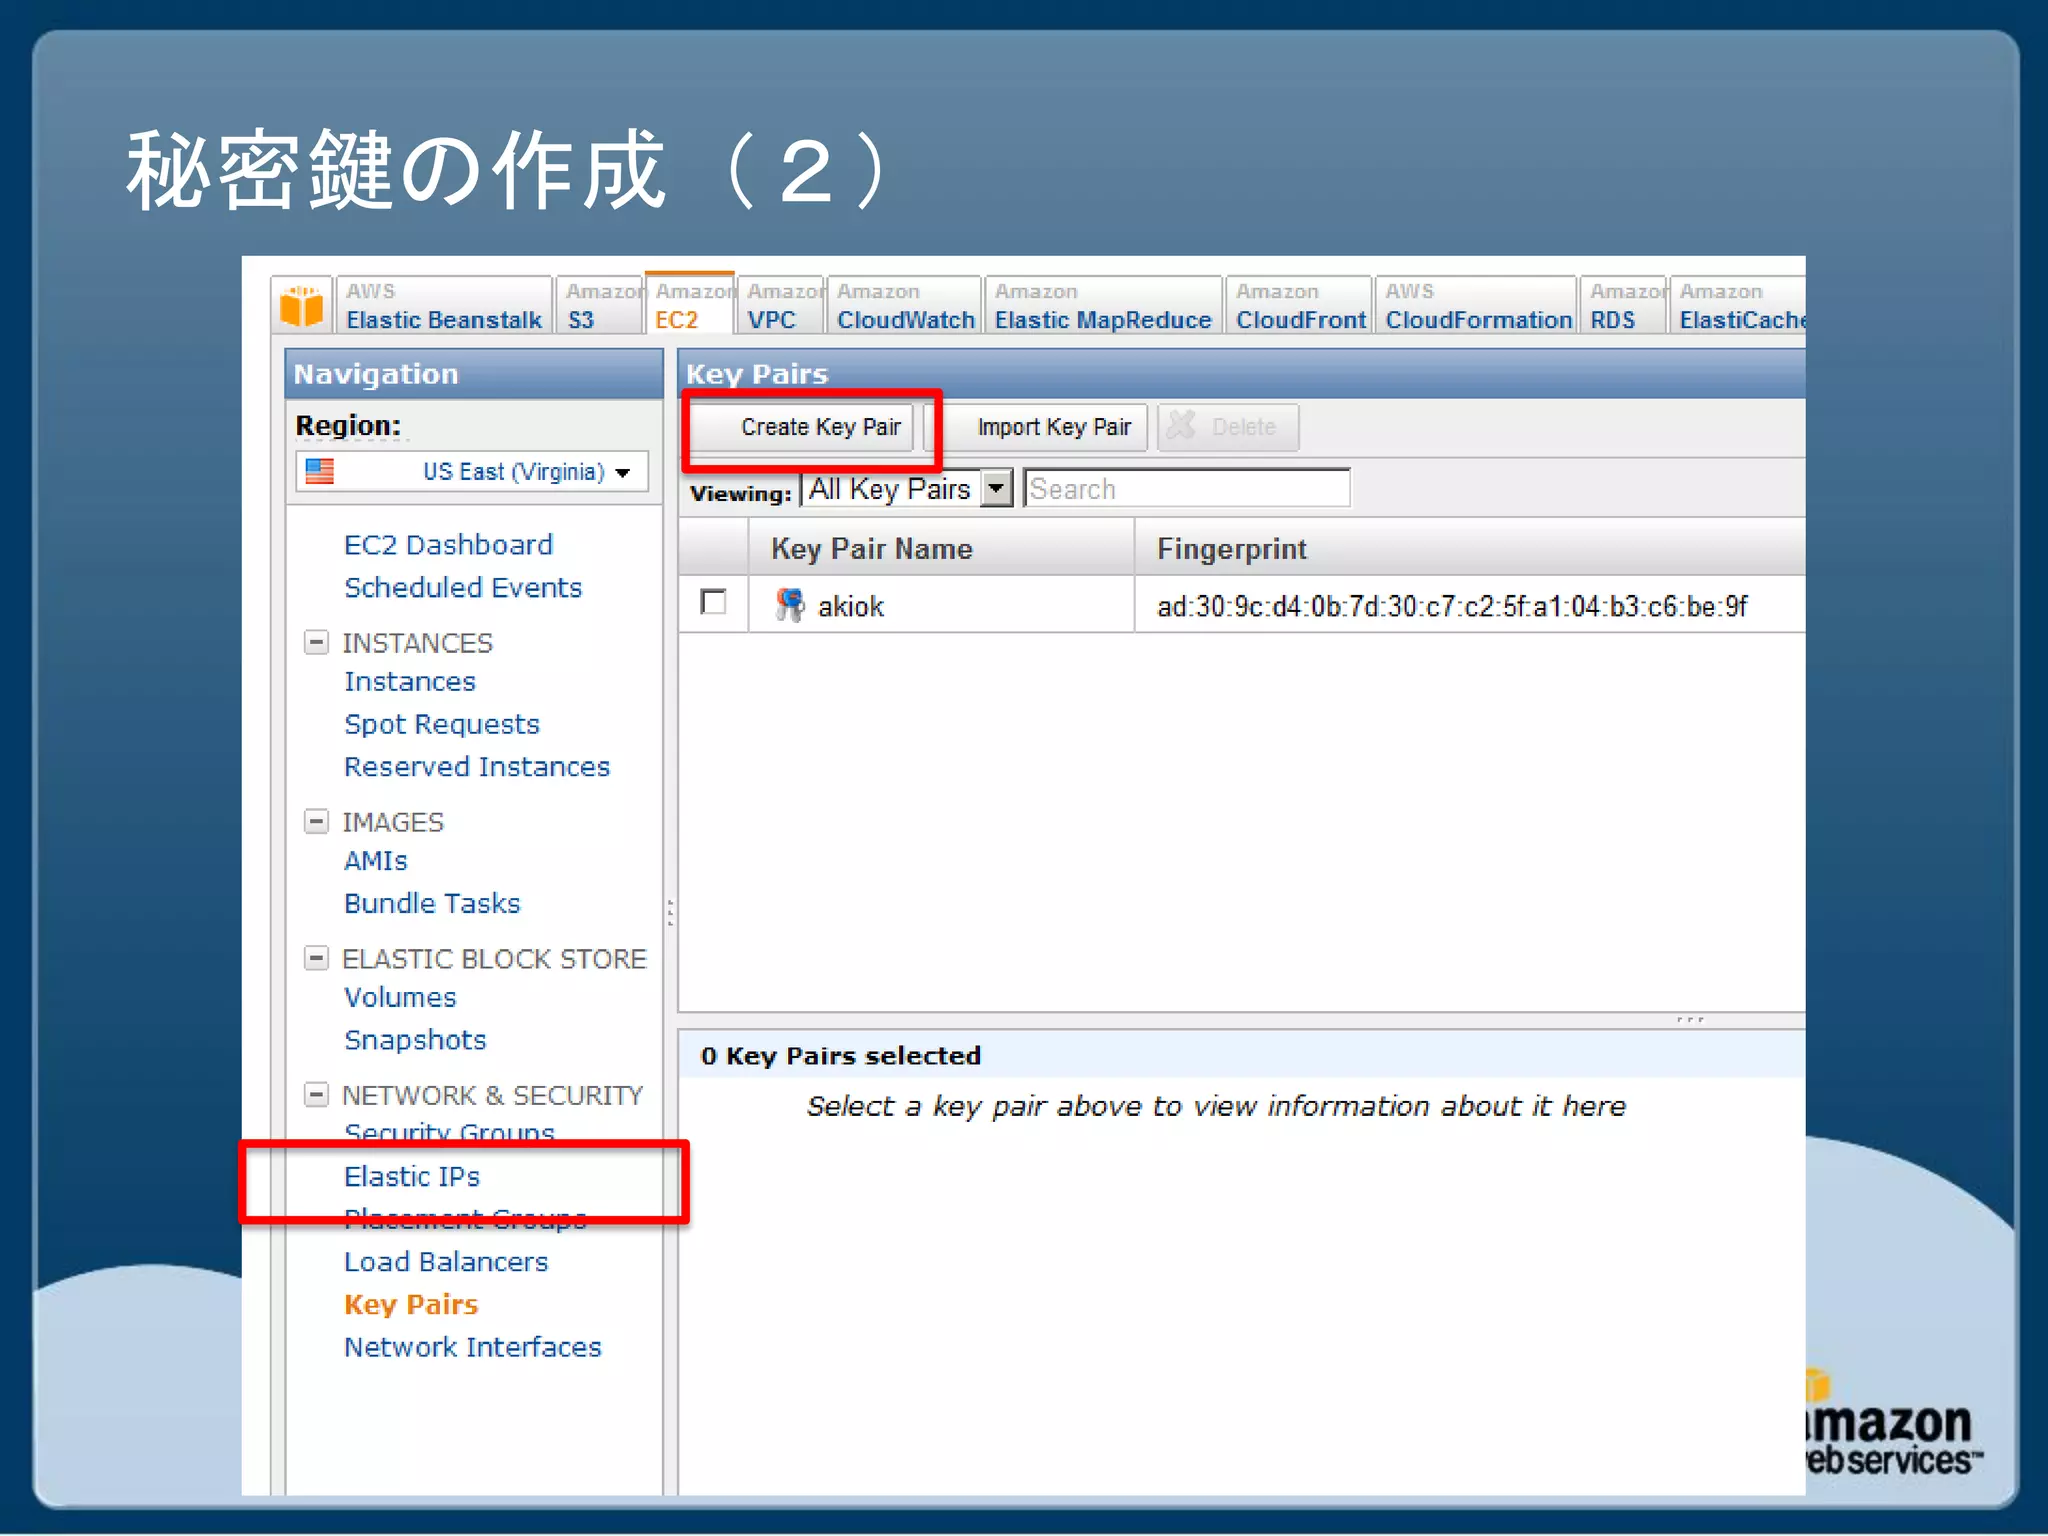The image size is (2048, 1536).
Task: Switch to the Amazon S3 tab
Action: coord(598,306)
